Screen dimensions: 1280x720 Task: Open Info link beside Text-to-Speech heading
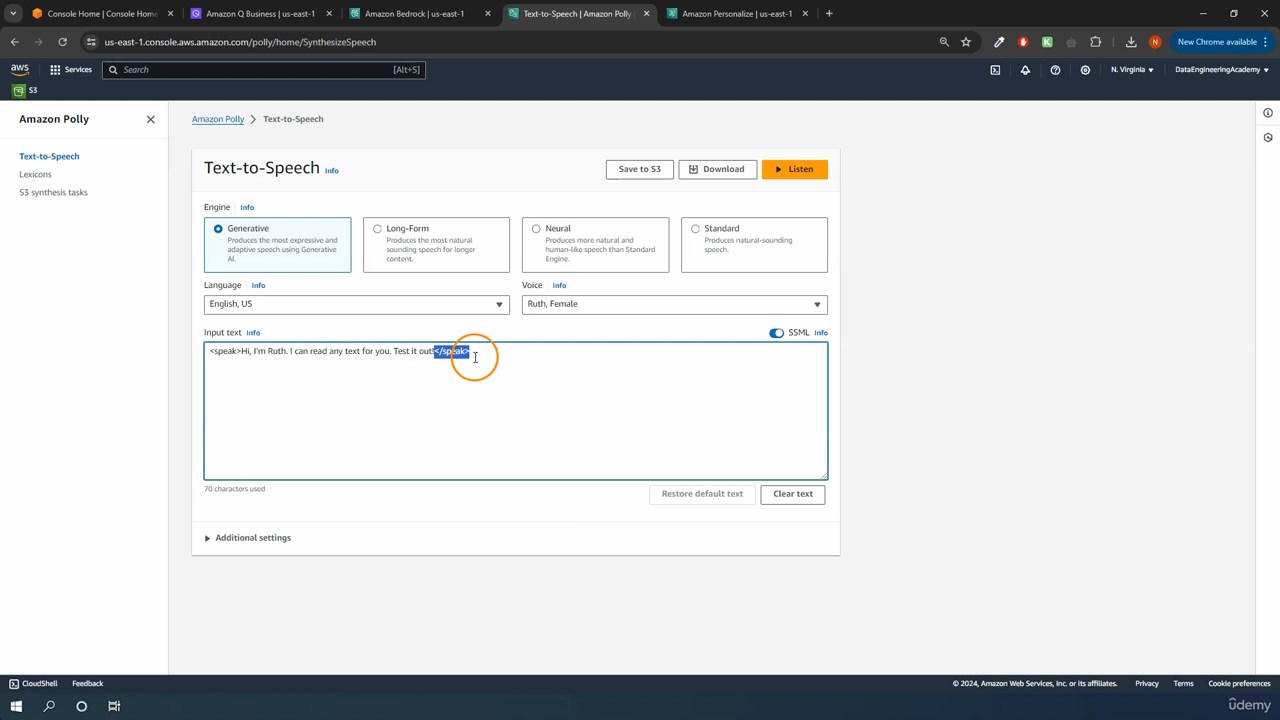(332, 171)
